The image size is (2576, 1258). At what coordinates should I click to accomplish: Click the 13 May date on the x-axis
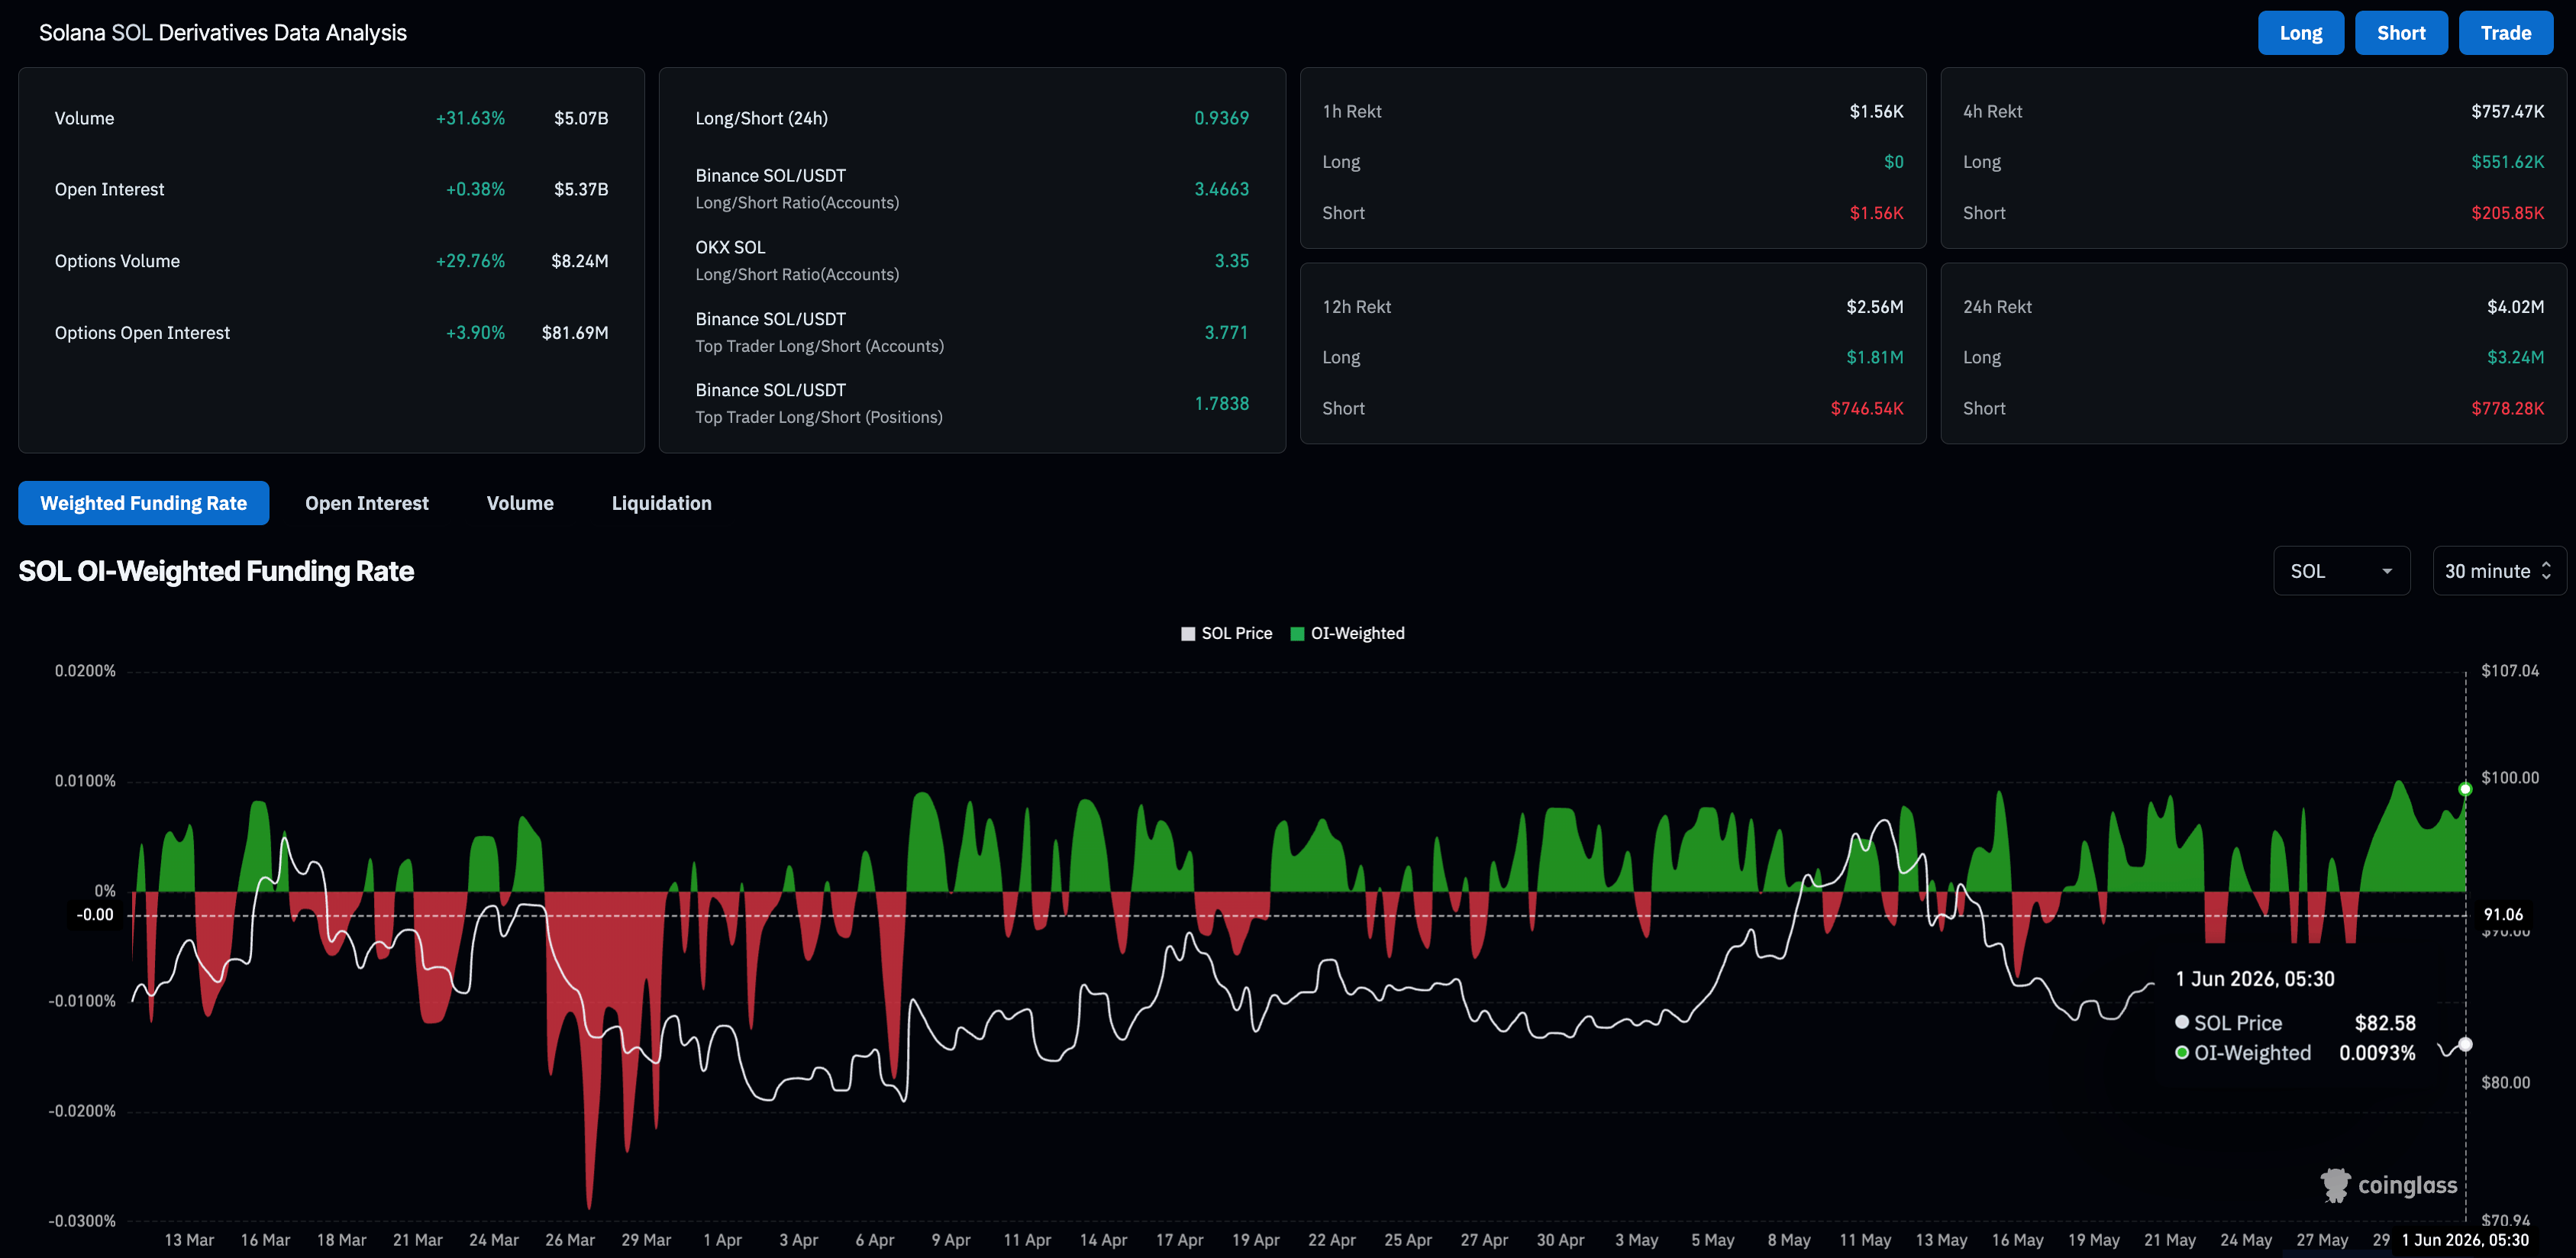coord(1941,1240)
